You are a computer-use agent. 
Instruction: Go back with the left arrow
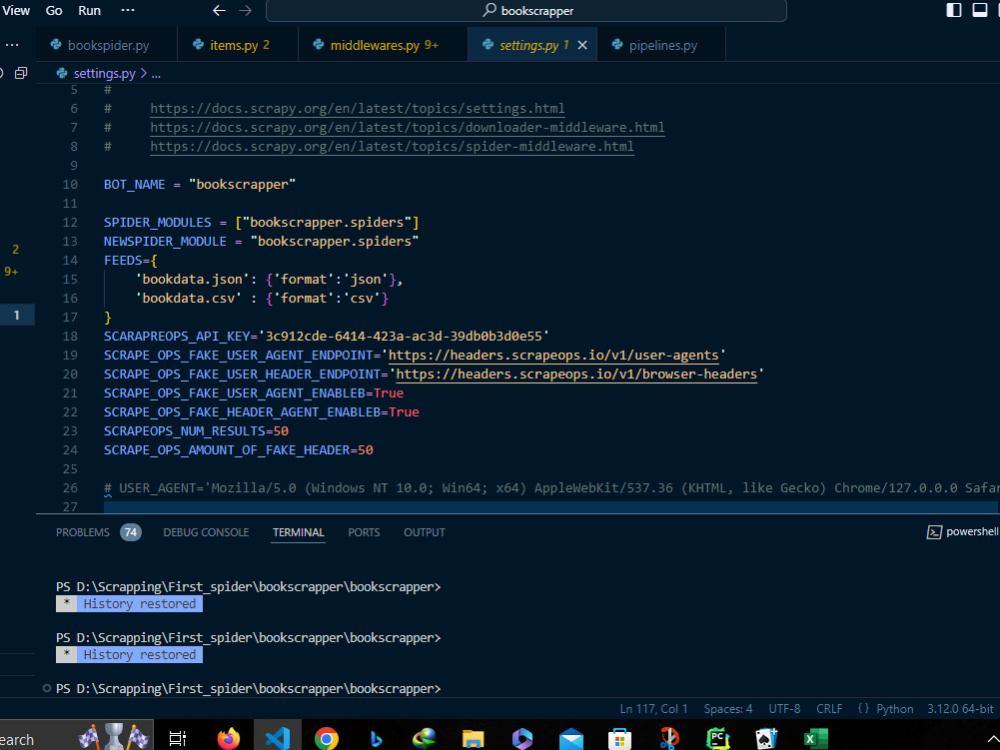219,11
